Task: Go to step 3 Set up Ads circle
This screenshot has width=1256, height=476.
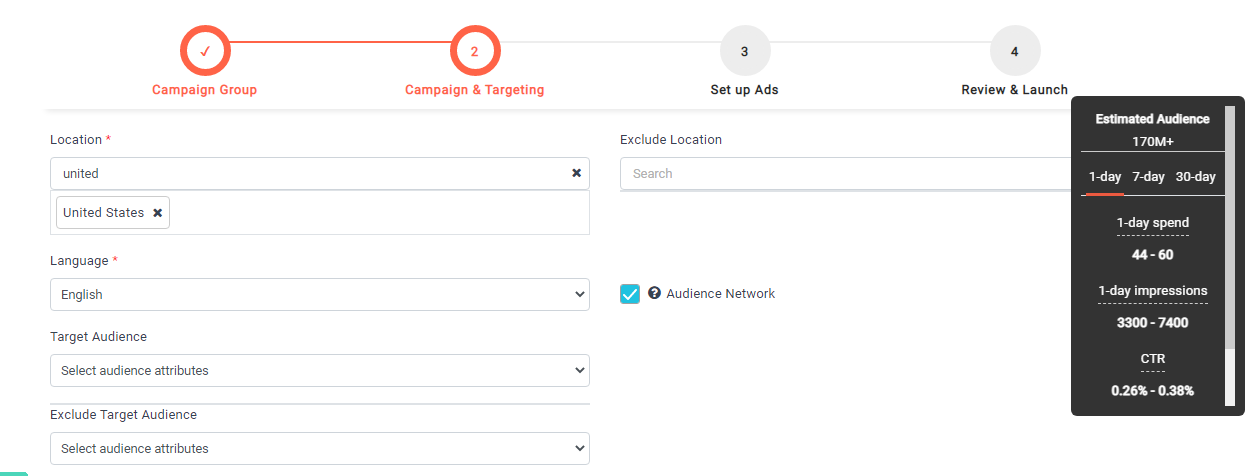Action: tap(744, 52)
